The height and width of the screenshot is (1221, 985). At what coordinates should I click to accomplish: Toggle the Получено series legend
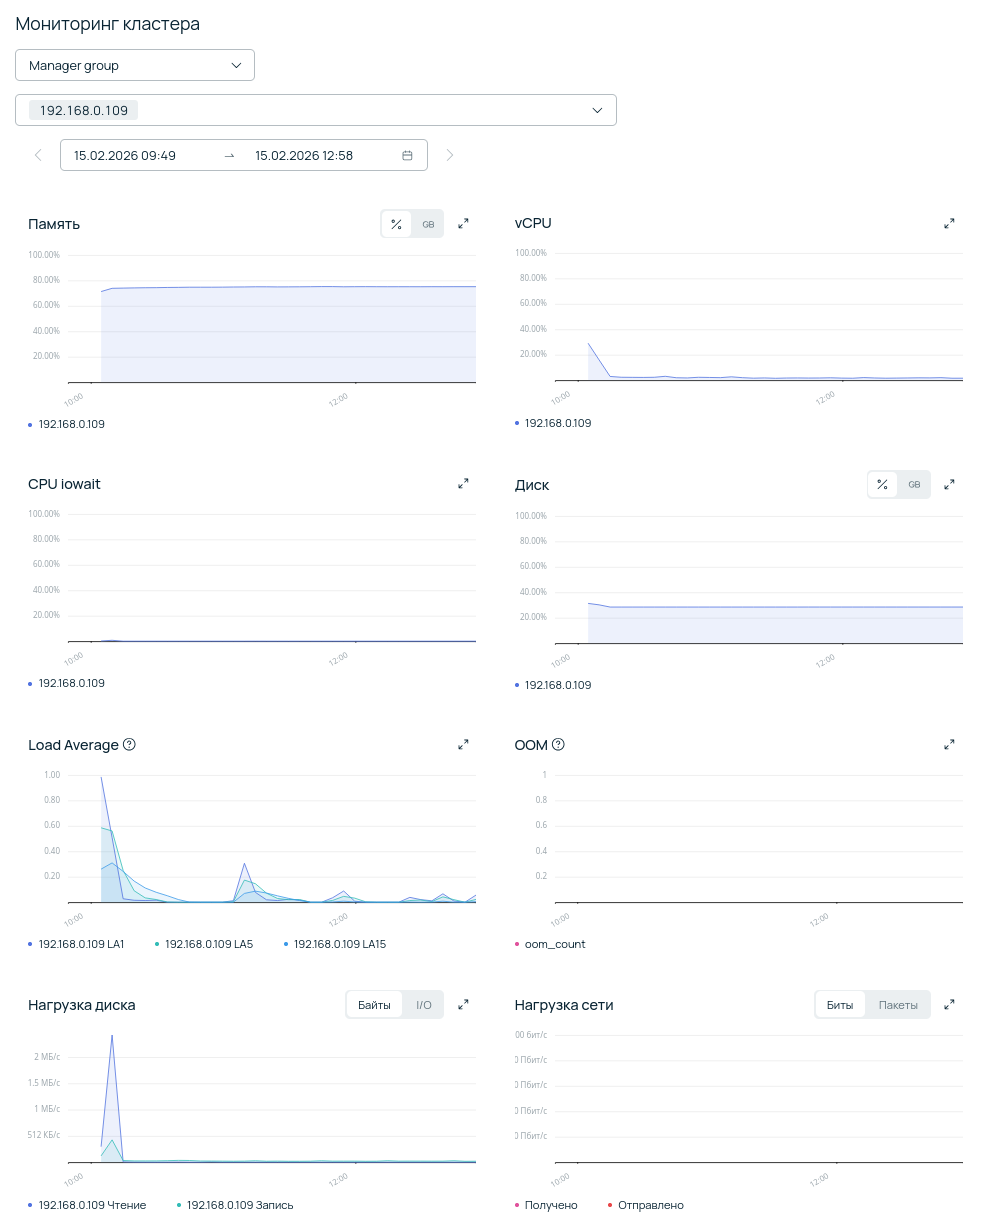click(550, 1205)
